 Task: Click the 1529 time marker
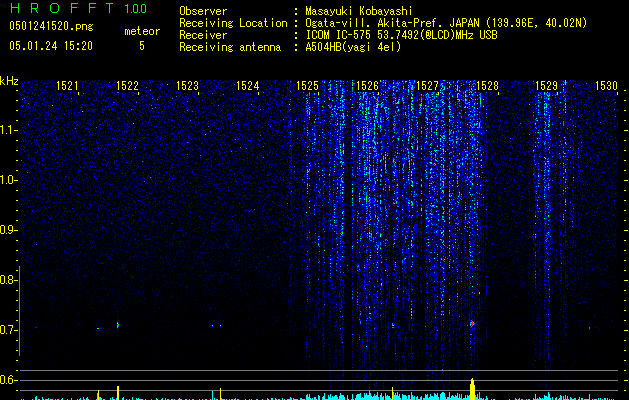click(547, 85)
